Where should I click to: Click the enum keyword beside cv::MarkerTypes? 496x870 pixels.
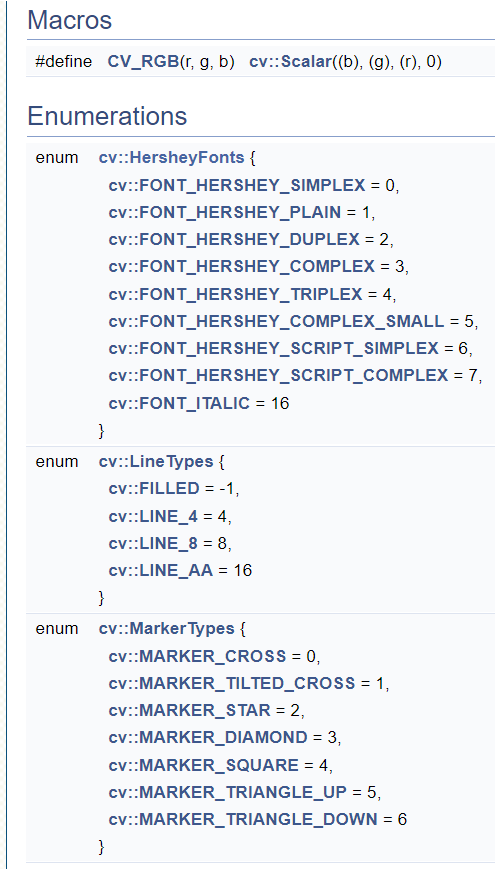57,628
